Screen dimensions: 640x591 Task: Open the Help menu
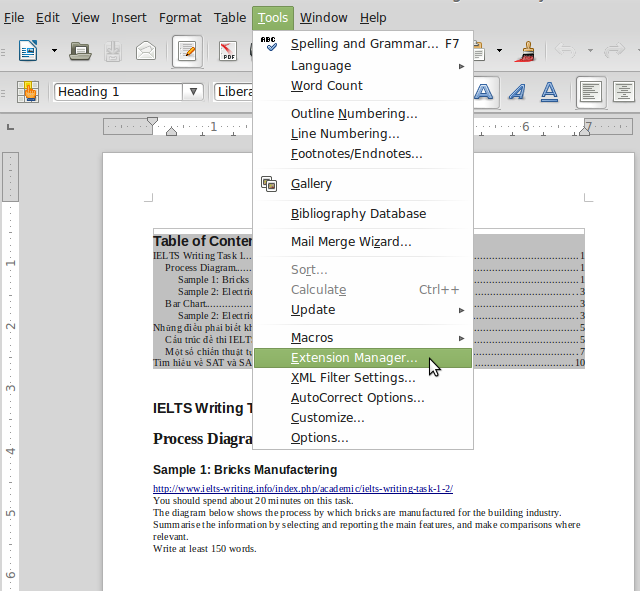coord(373,18)
